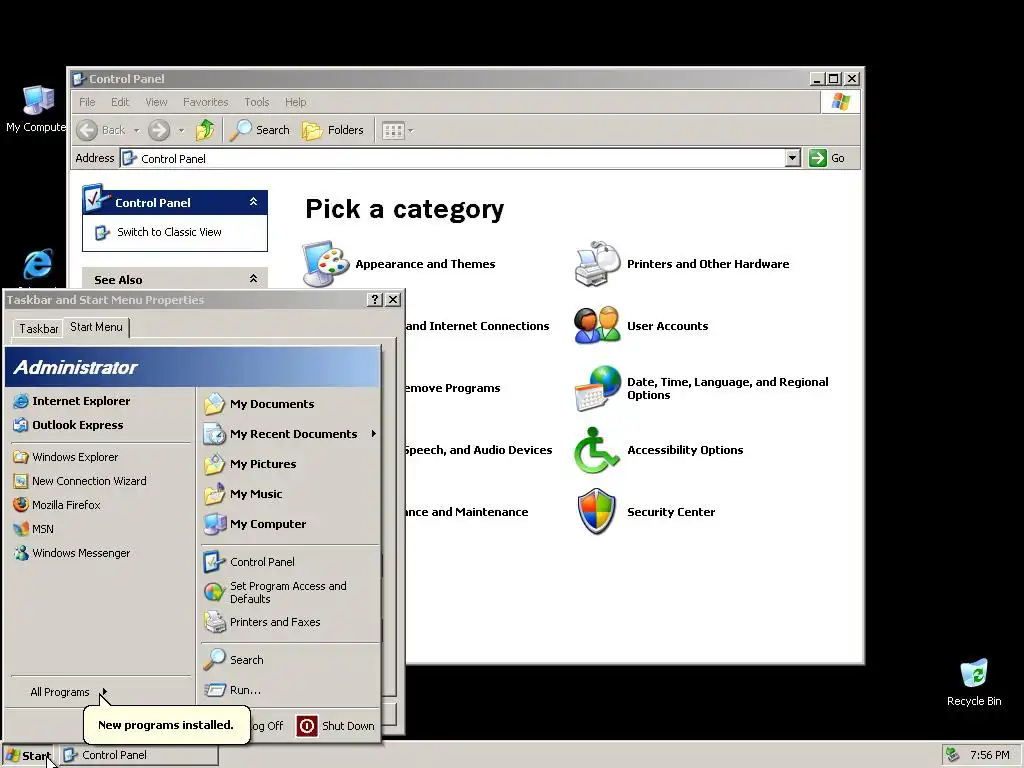Open the Run... dialog
The width and height of the screenshot is (1024, 768).
click(x=232, y=690)
